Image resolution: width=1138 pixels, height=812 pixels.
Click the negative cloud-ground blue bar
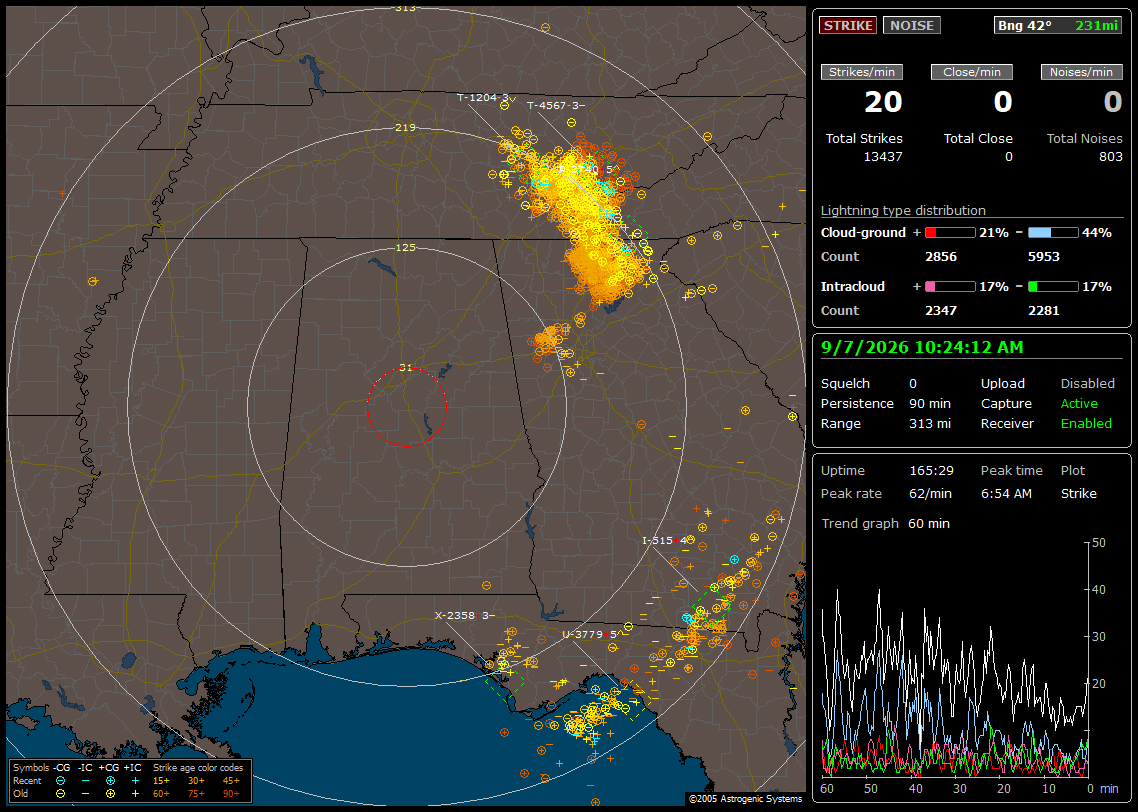tap(1053, 233)
